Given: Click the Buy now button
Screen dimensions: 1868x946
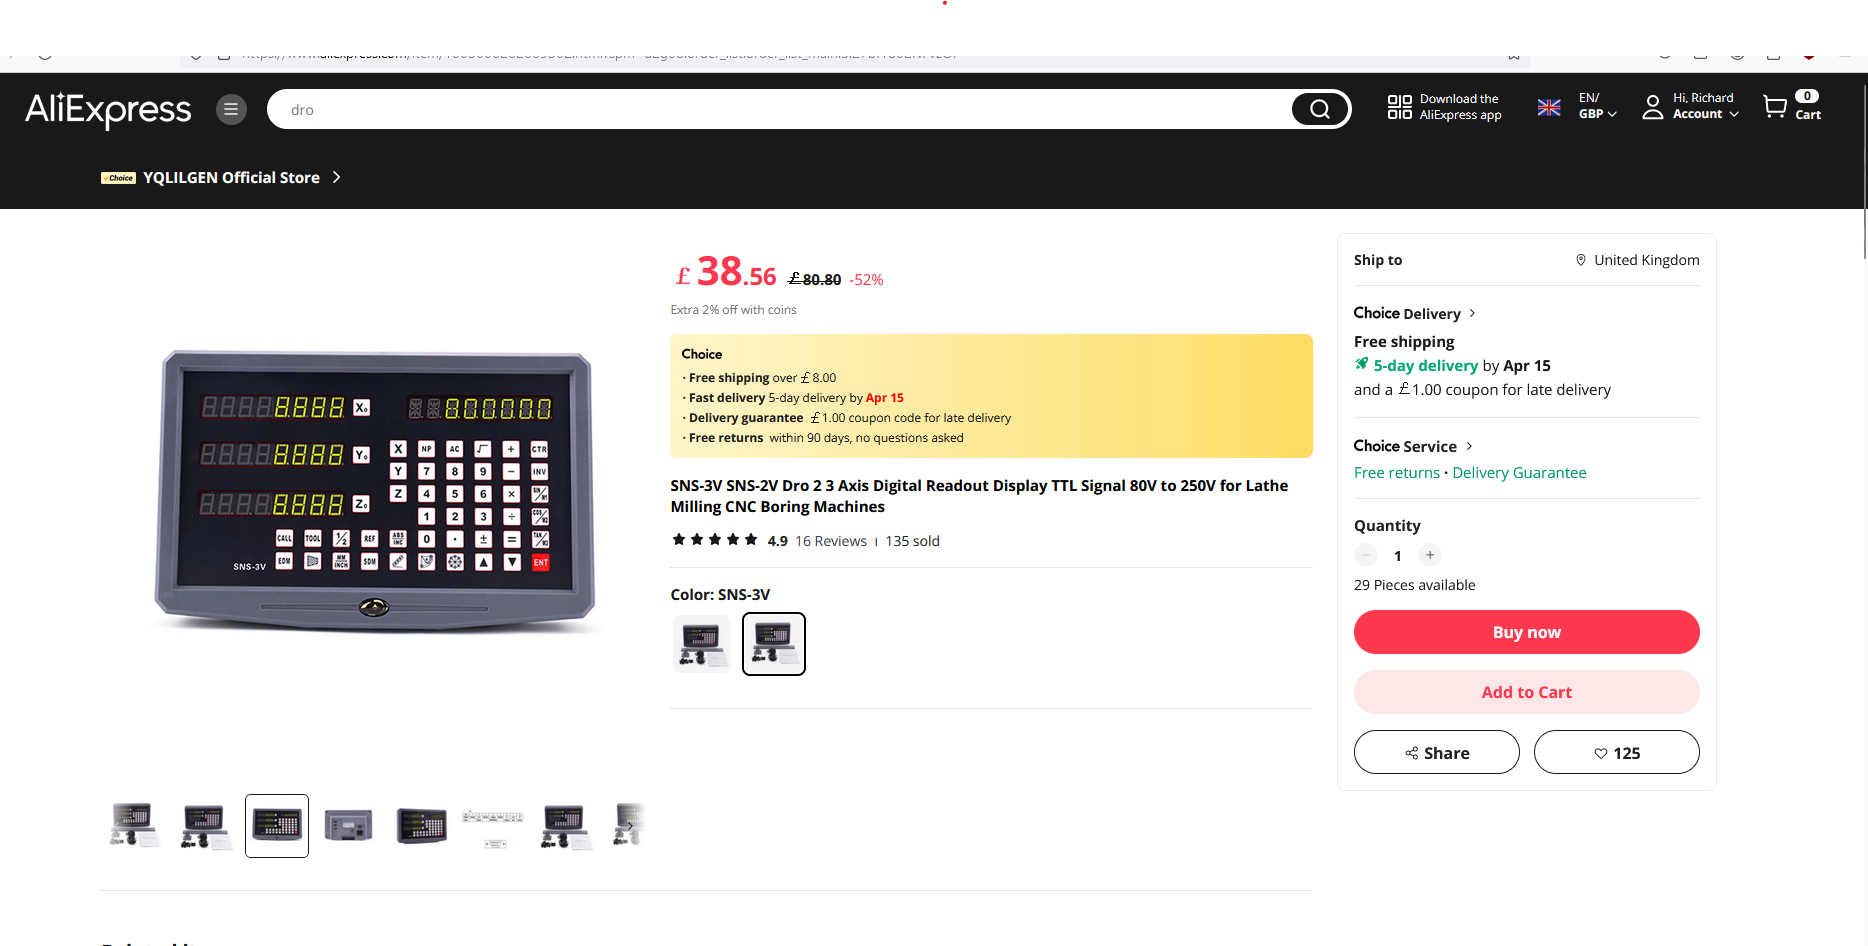Looking at the screenshot, I should click(x=1526, y=632).
